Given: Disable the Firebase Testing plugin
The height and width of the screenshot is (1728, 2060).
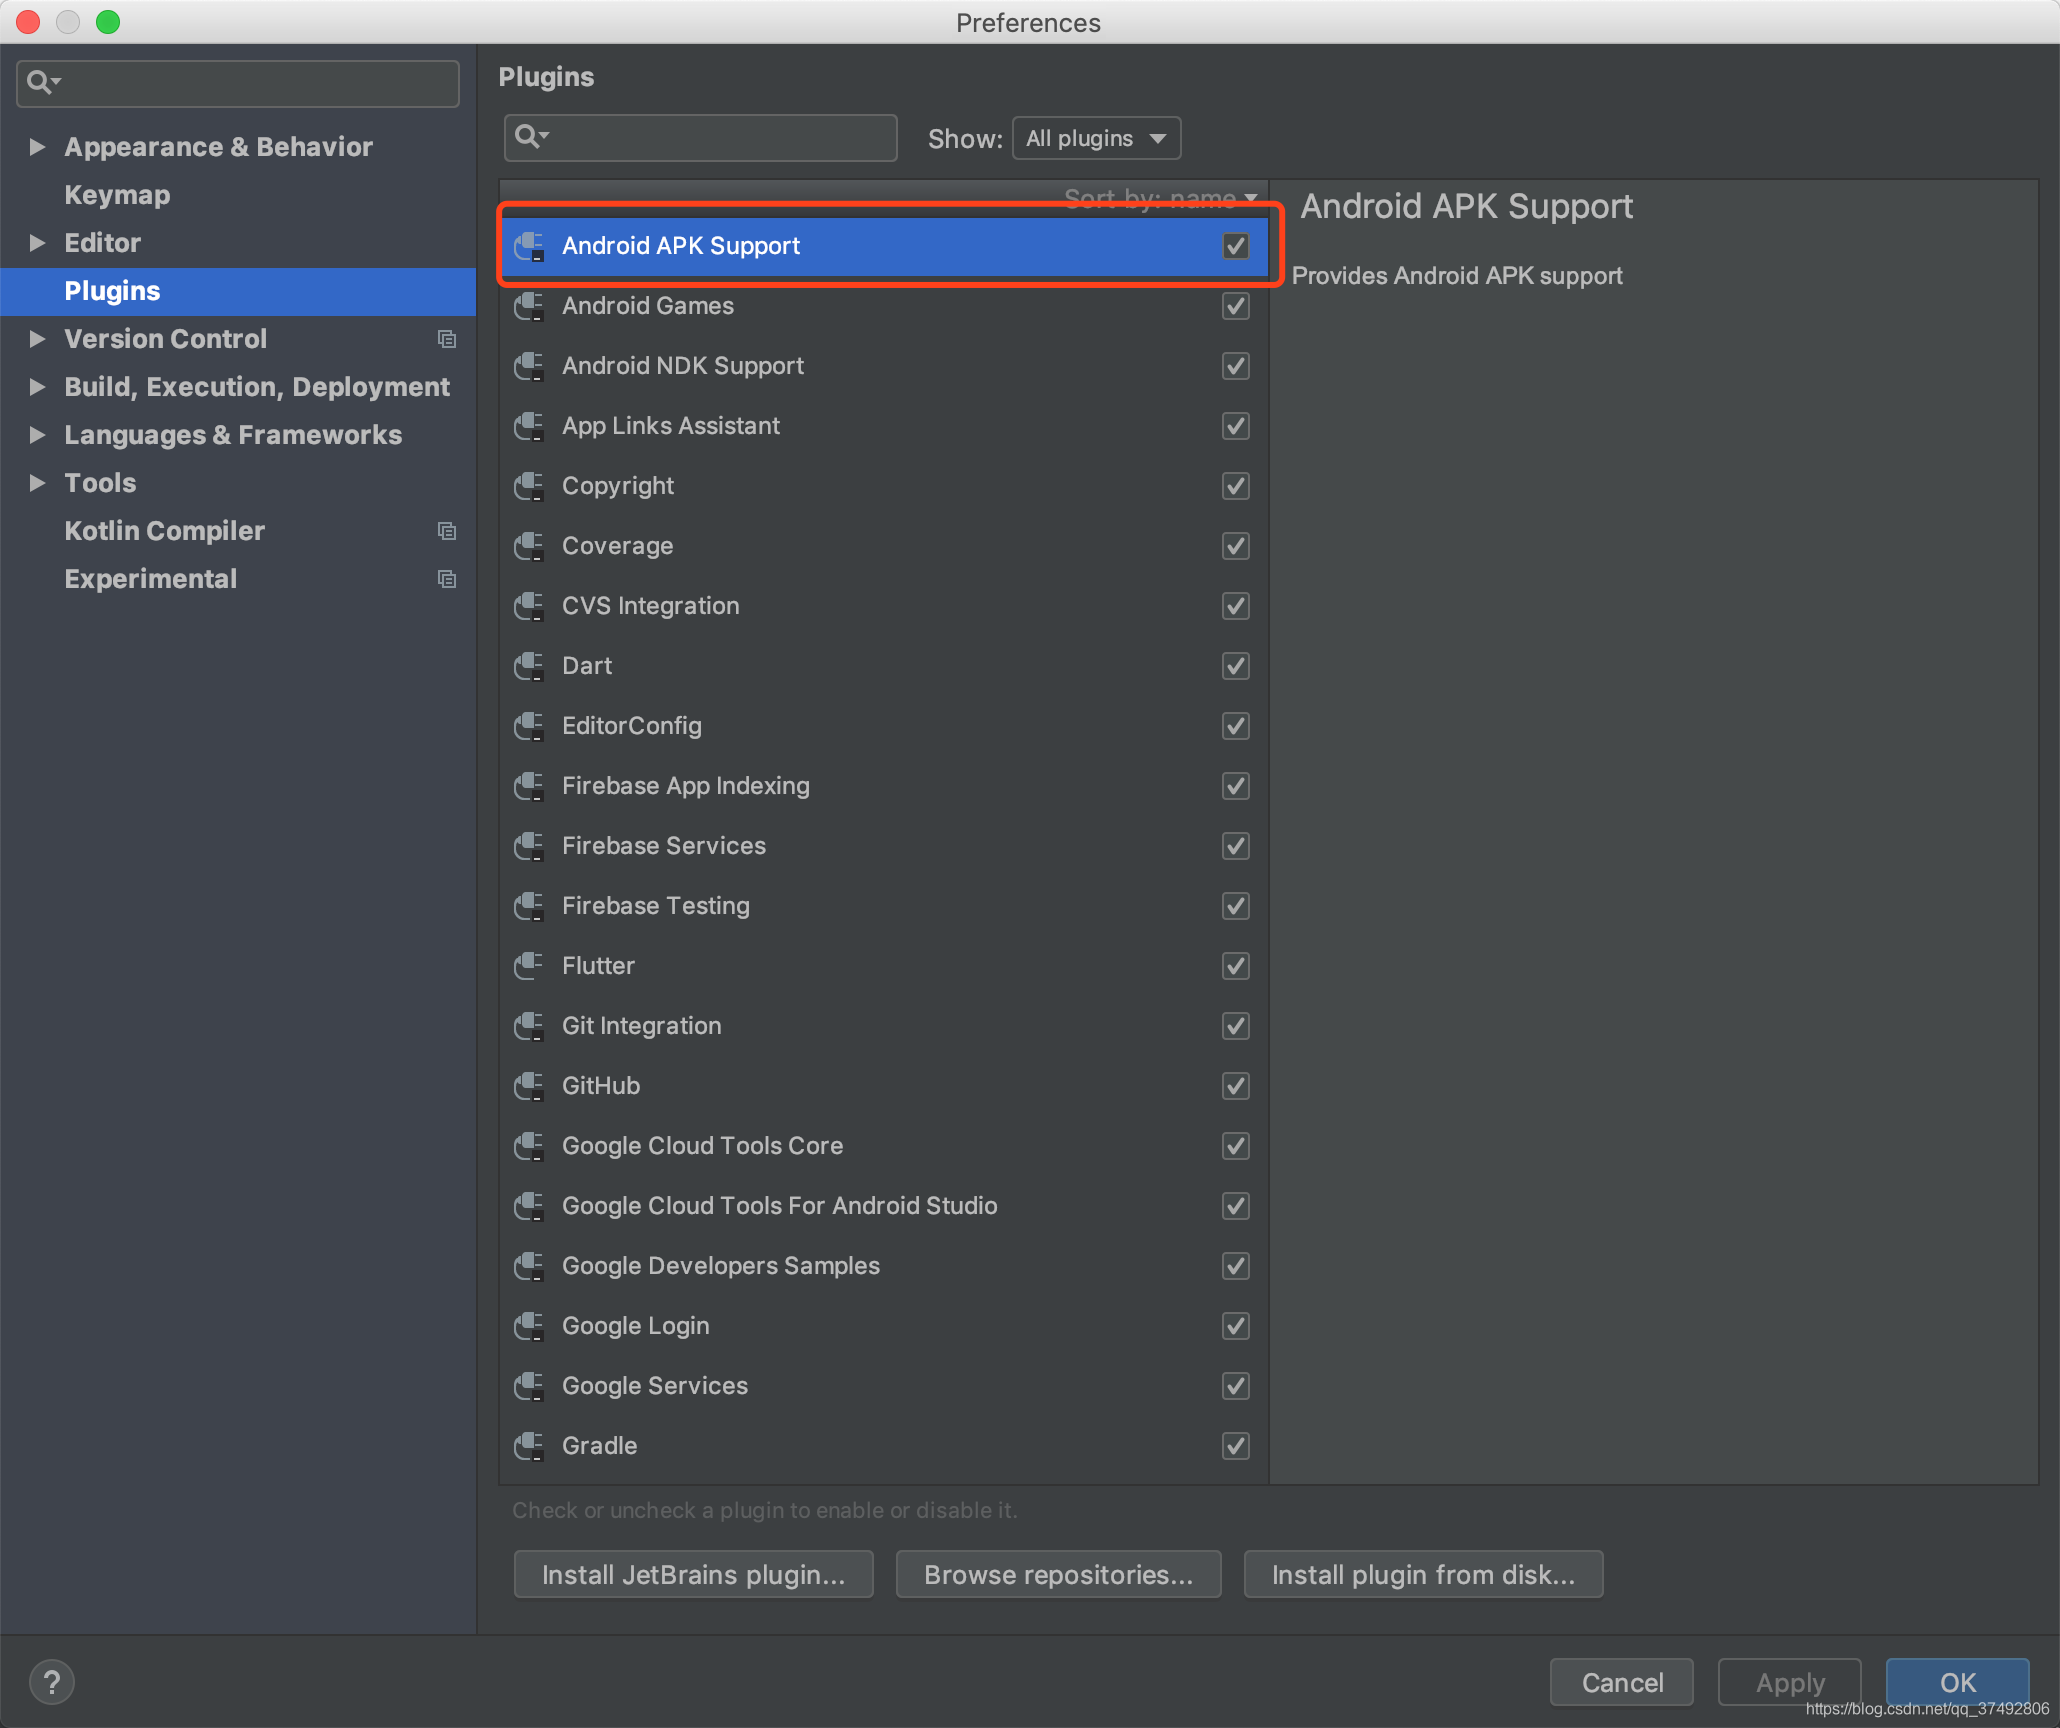Looking at the screenshot, I should [x=1236, y=906].
